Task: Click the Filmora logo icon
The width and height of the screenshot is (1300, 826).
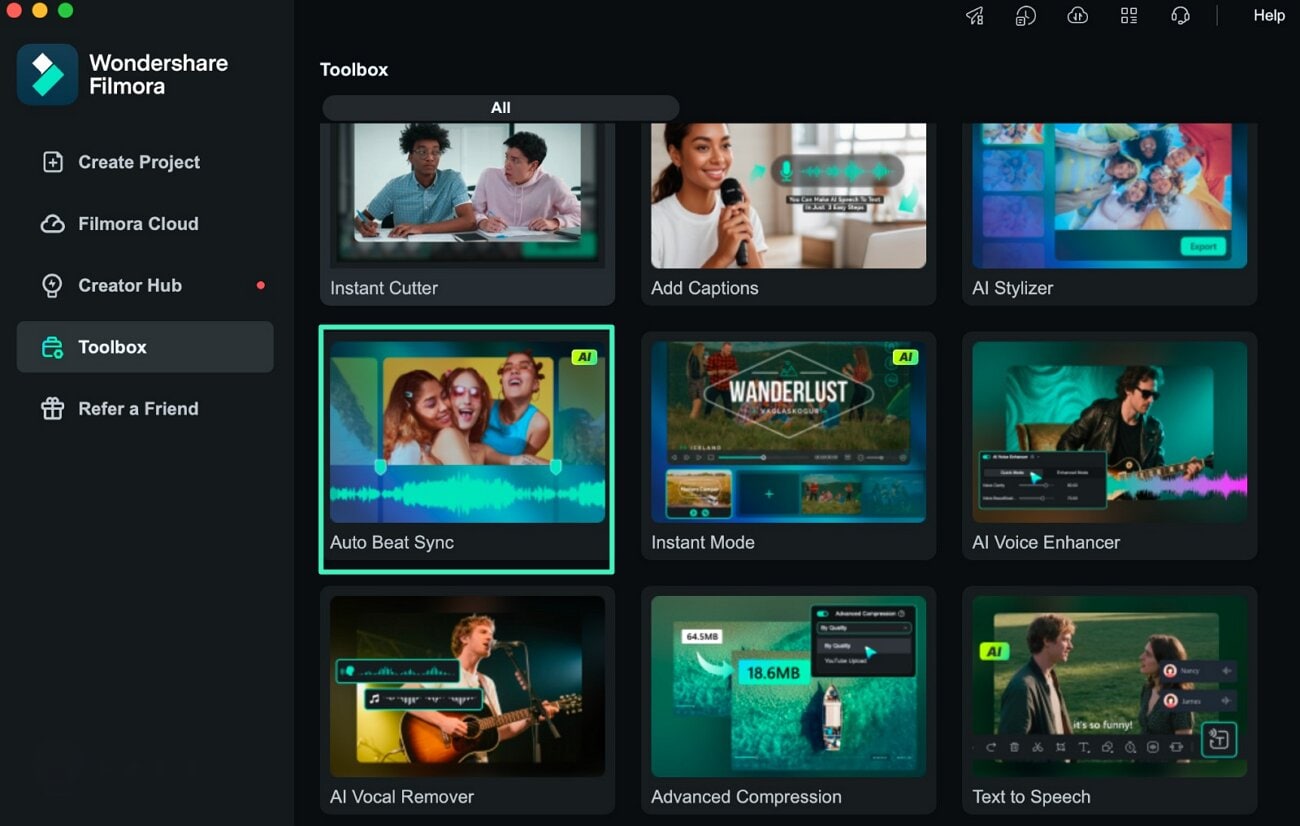Action: pos(47,74)
